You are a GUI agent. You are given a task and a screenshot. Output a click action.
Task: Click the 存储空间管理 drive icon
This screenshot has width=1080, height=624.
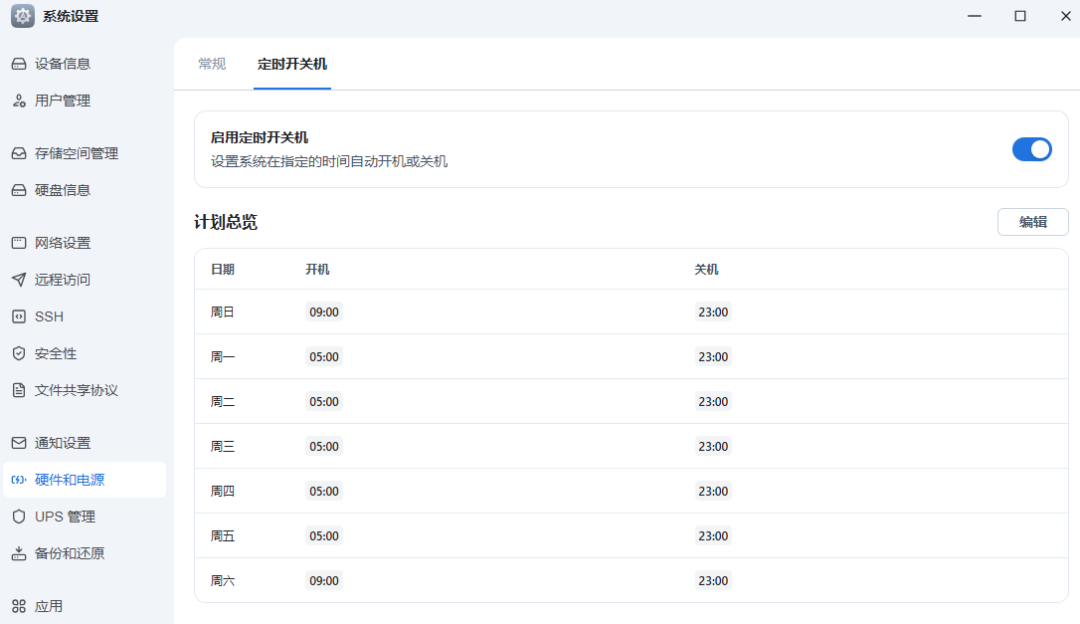(18, 154)
